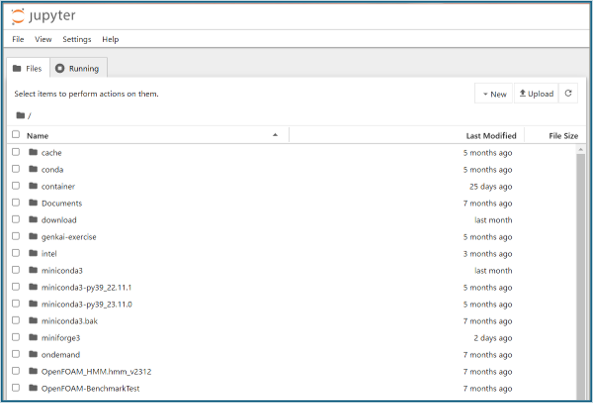
Task: Open the genkai-exercise folder link
Action: click(x=69, y=237)
